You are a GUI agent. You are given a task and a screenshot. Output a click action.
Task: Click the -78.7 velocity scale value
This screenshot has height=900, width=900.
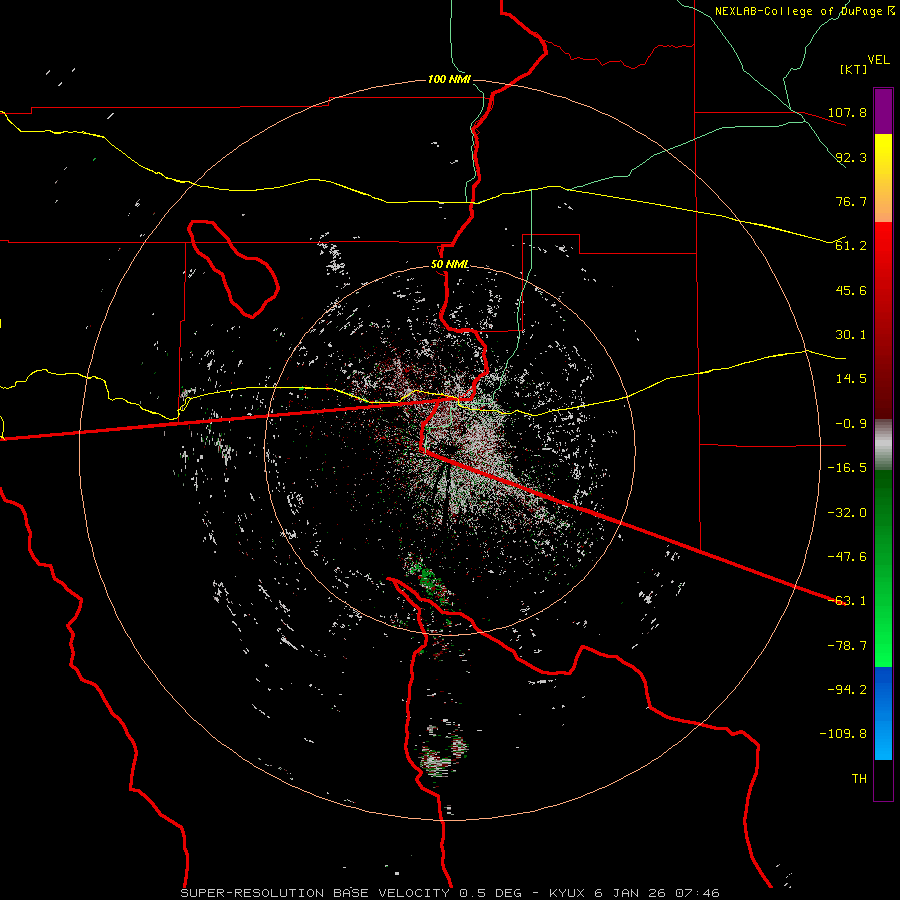pyautogui.click(x=847, y=646)
